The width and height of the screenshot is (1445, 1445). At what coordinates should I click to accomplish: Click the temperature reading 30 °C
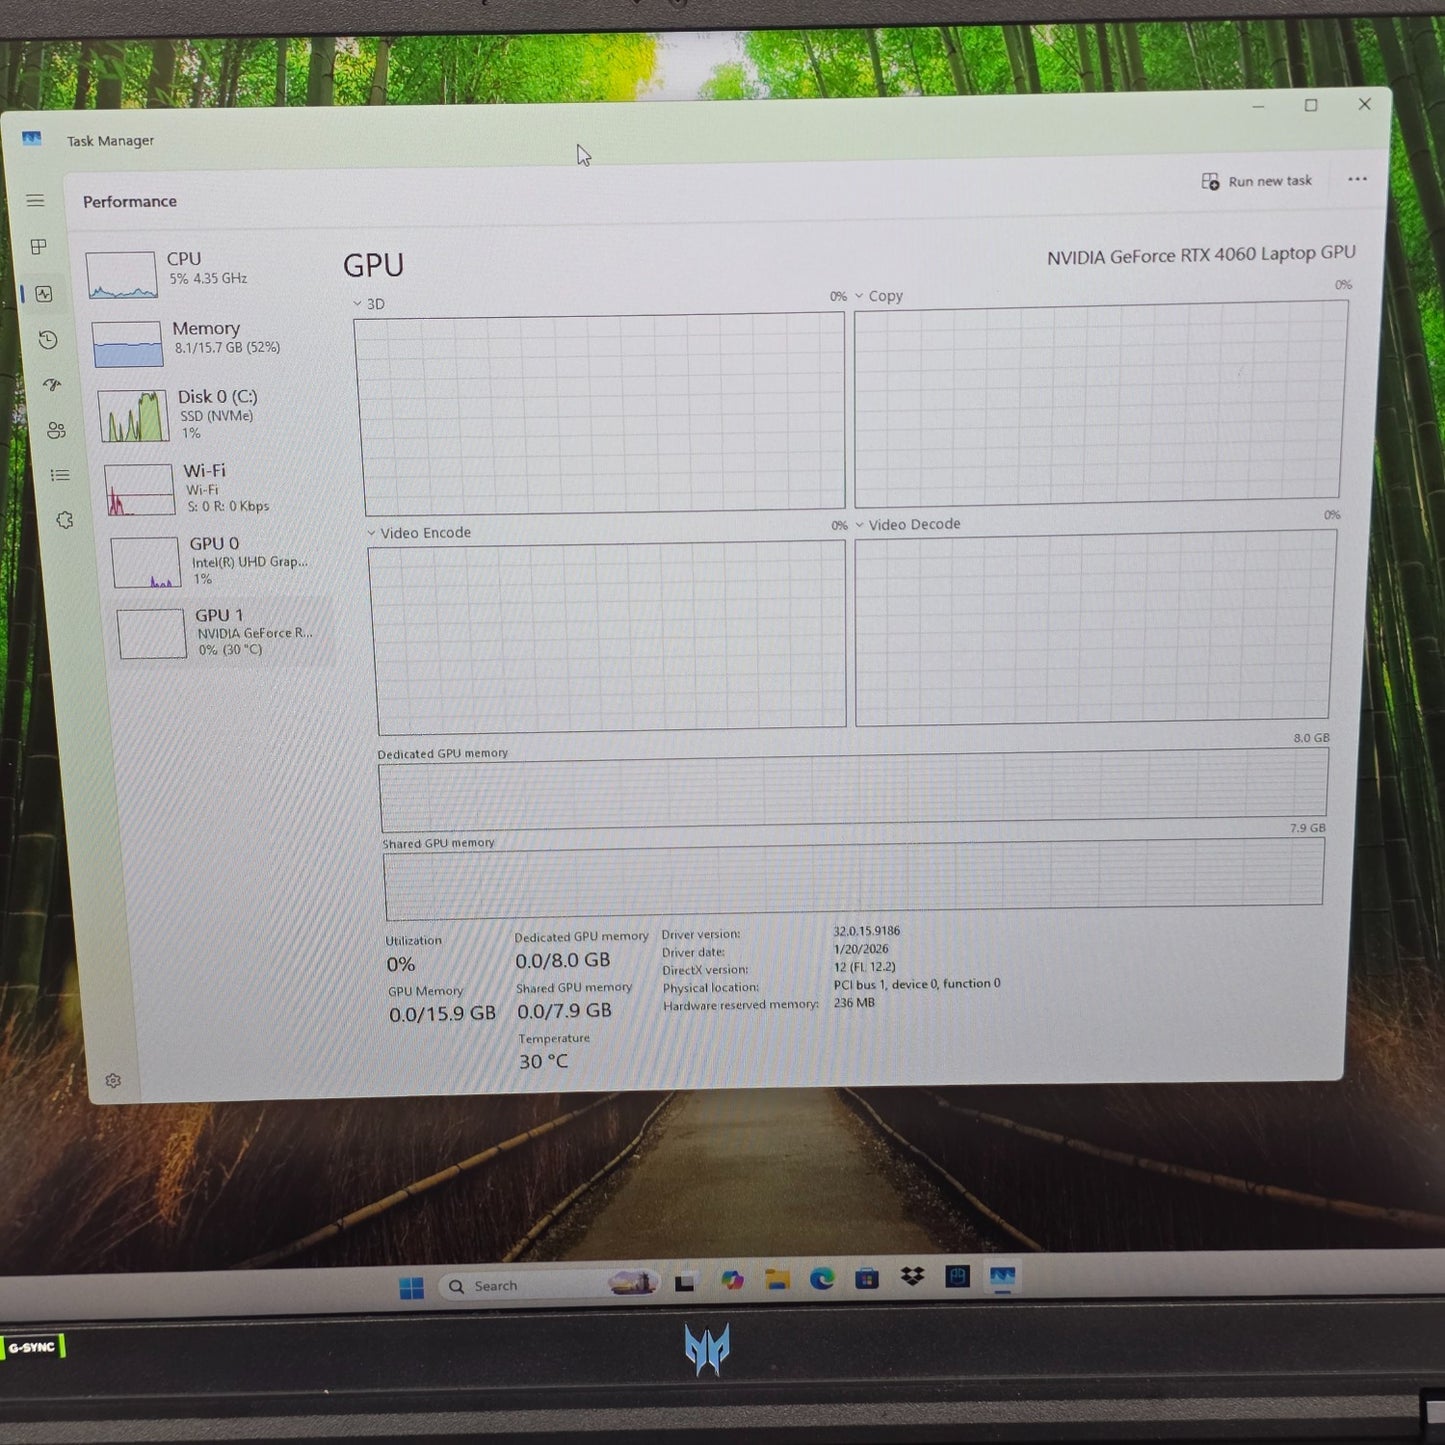[x=543, y=1062]
